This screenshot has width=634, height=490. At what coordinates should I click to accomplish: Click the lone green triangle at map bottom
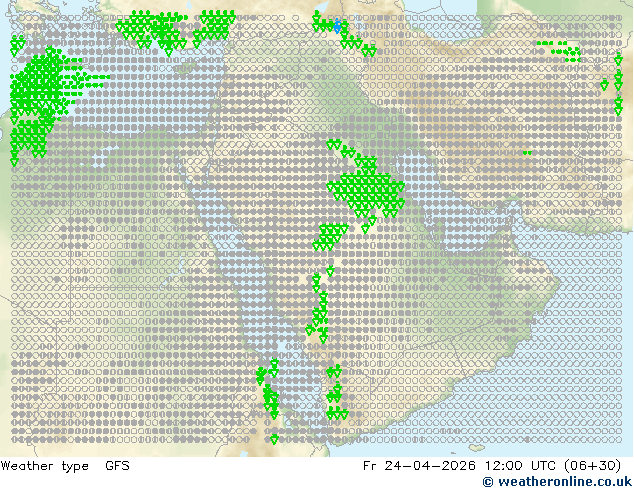(274, 439)
